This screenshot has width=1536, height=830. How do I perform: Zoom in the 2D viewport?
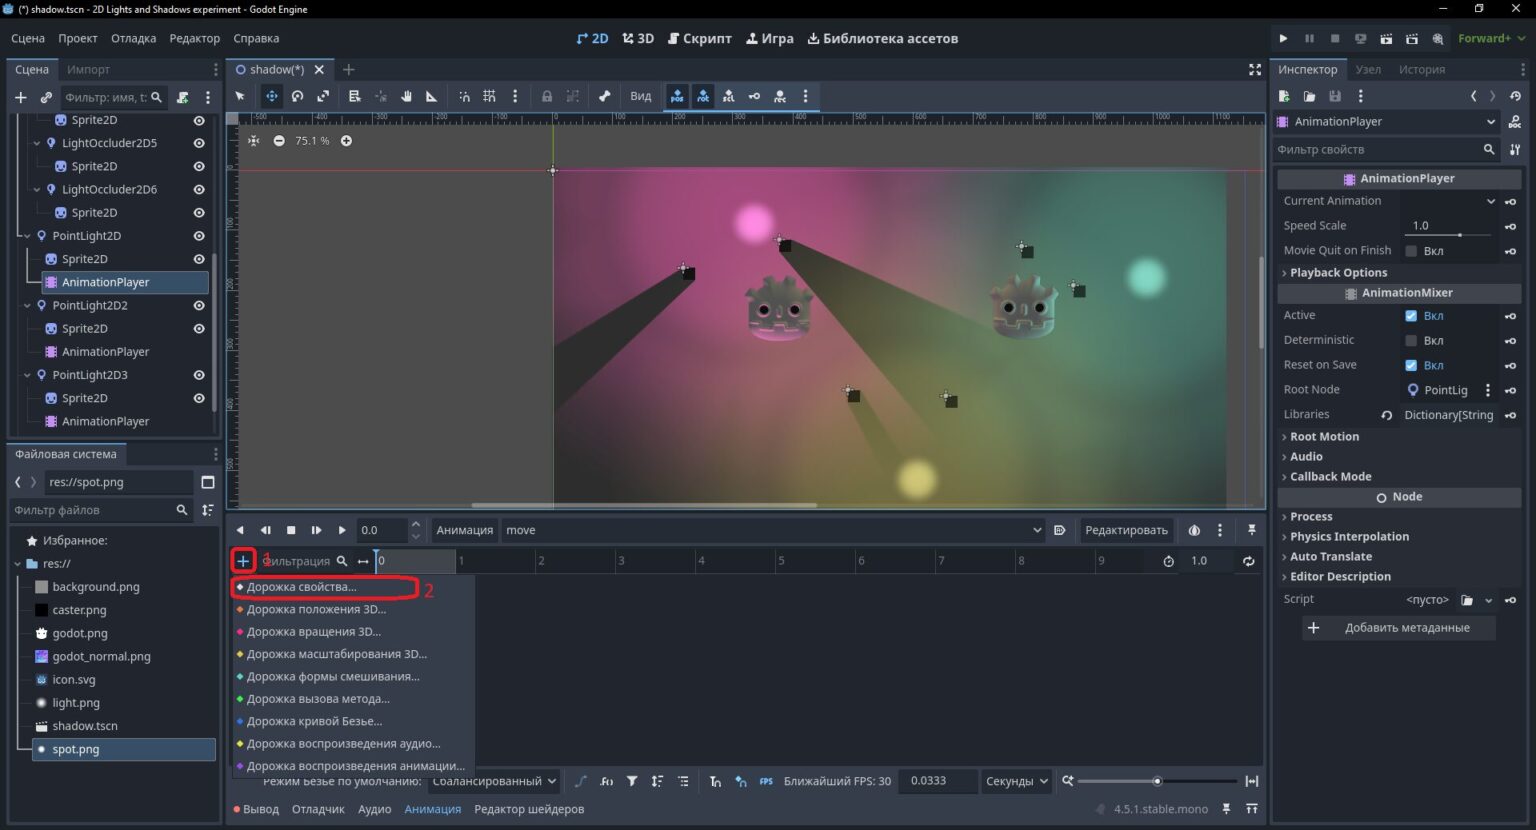pyautogui.click(x=346, y=141)
